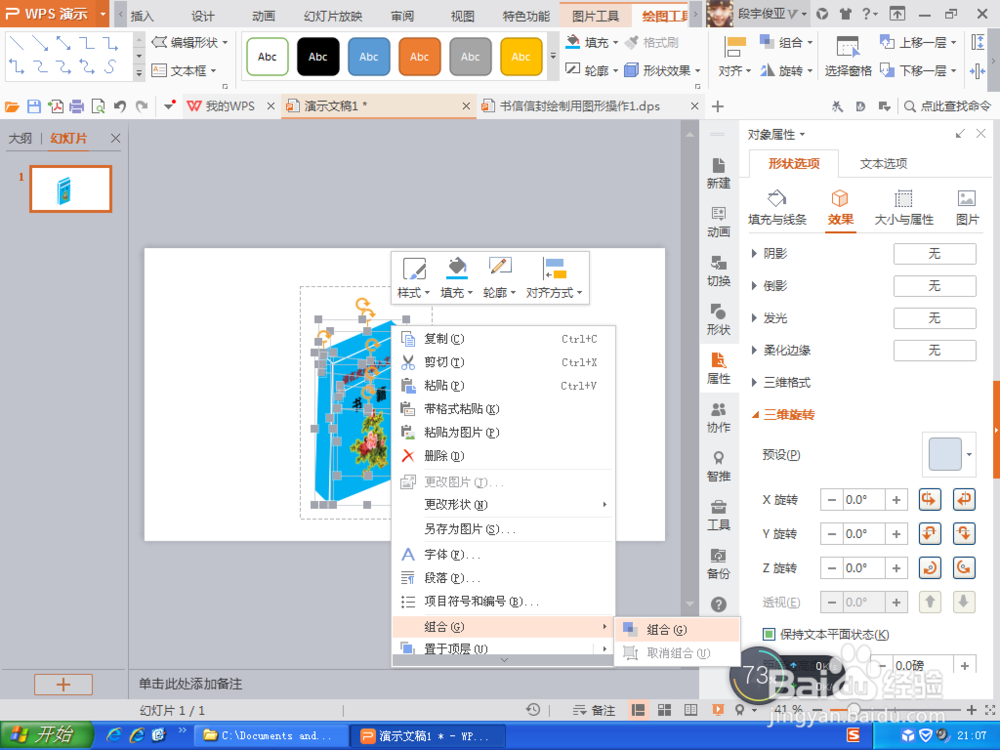Click the 格式刷 format painter
The image size is (1000, 750).
click(x=652, y=43)
